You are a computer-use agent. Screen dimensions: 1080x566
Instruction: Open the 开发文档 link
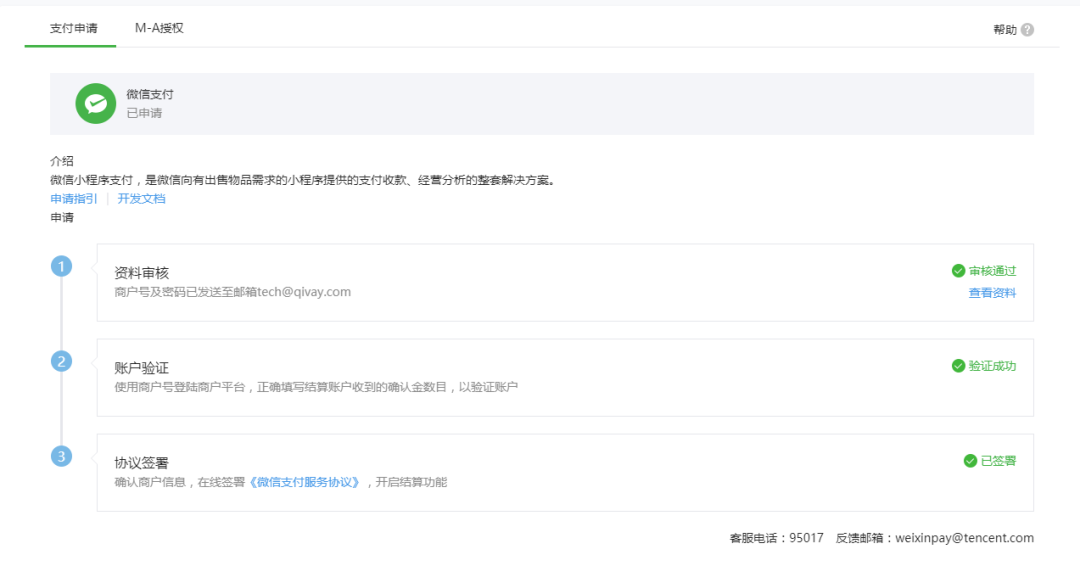tap(141, 199)
